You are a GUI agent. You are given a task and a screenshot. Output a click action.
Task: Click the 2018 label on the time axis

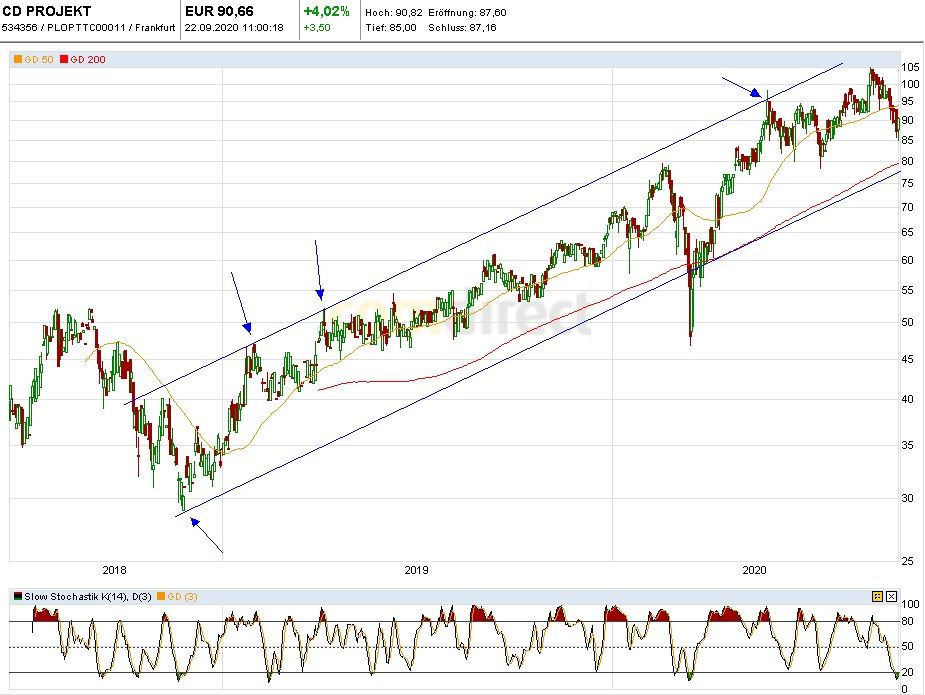pos(114,570)
